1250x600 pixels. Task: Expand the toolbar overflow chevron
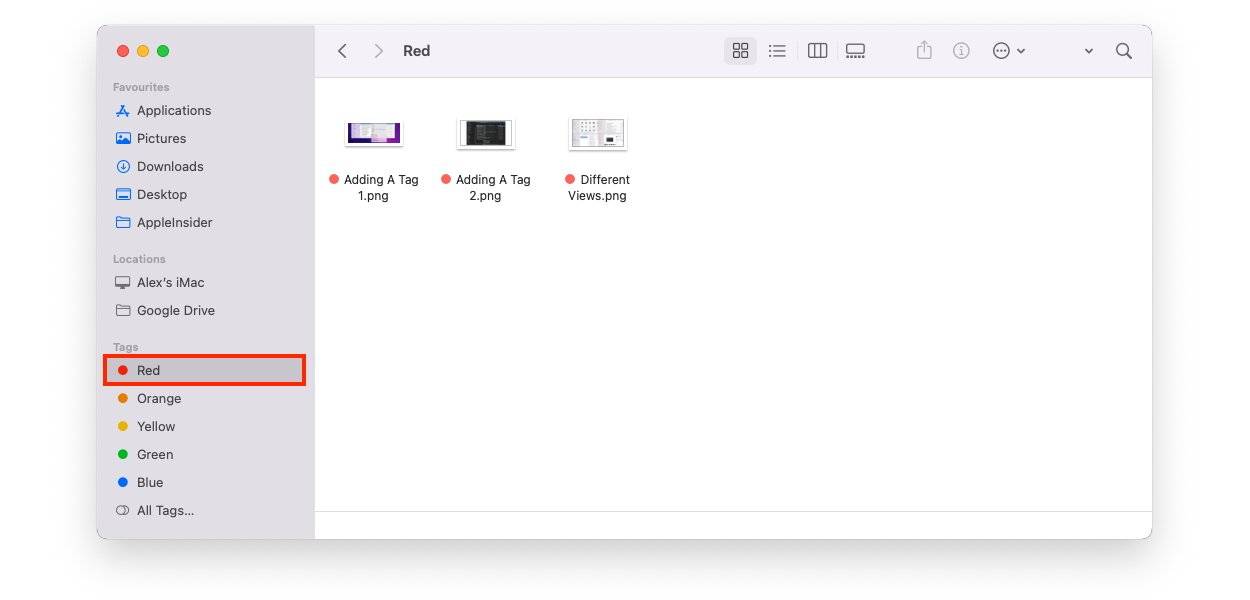(x=1089, y=51)
